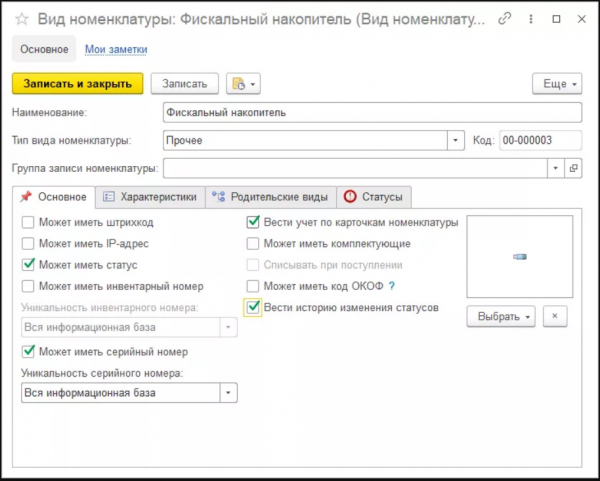The width and height of the screenshot is (600, 481).
Task: Open the three-dot window menu
Action: (531, 19)
